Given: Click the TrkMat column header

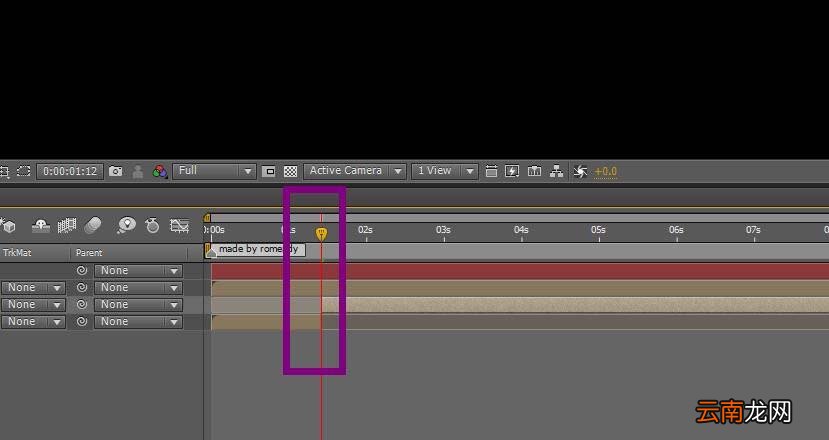Looking at the screenshot, I should 17,253.
